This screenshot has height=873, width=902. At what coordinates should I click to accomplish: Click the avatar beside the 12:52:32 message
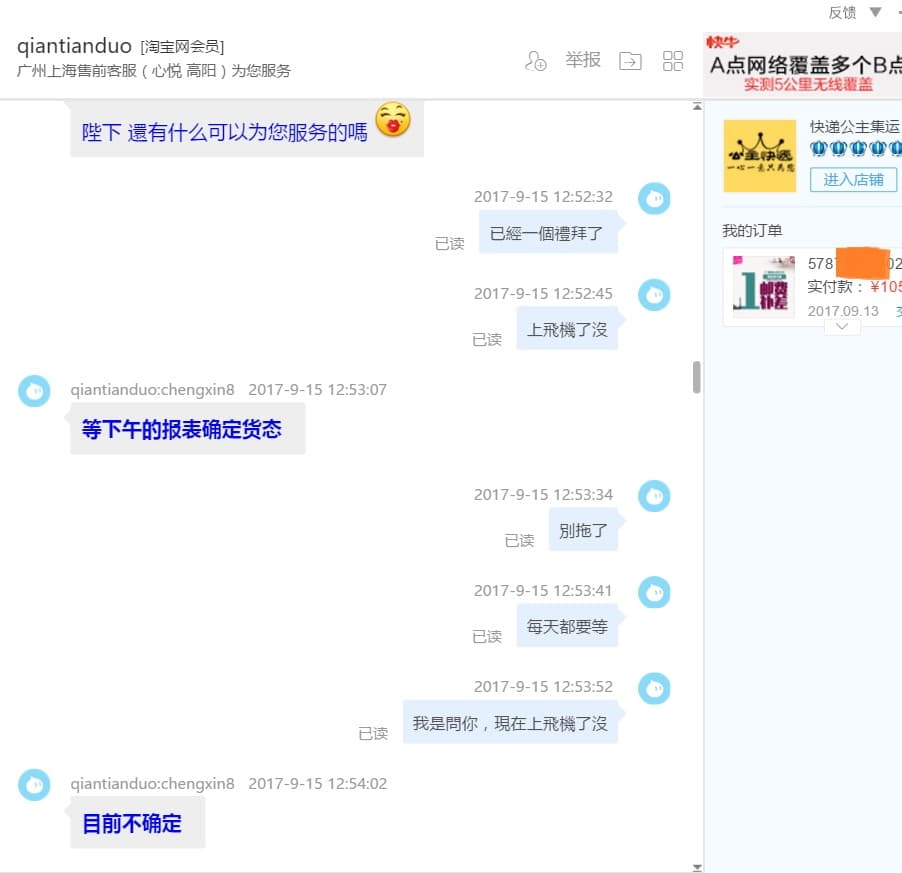tap(654, 198)
